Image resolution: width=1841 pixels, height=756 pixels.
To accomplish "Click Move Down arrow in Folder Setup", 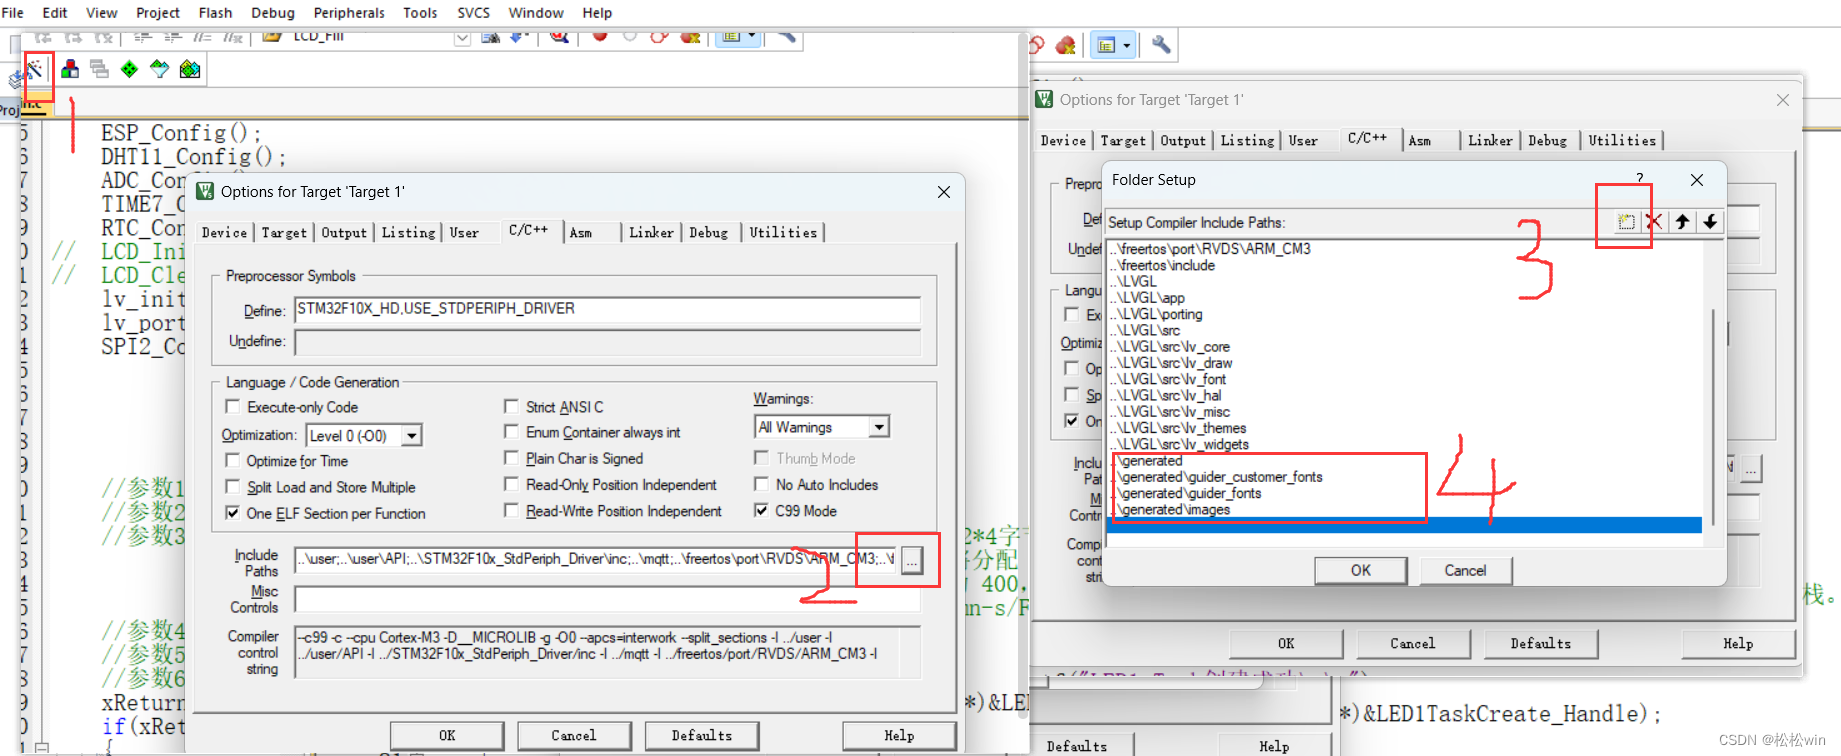I will (x=1711, y=222).
